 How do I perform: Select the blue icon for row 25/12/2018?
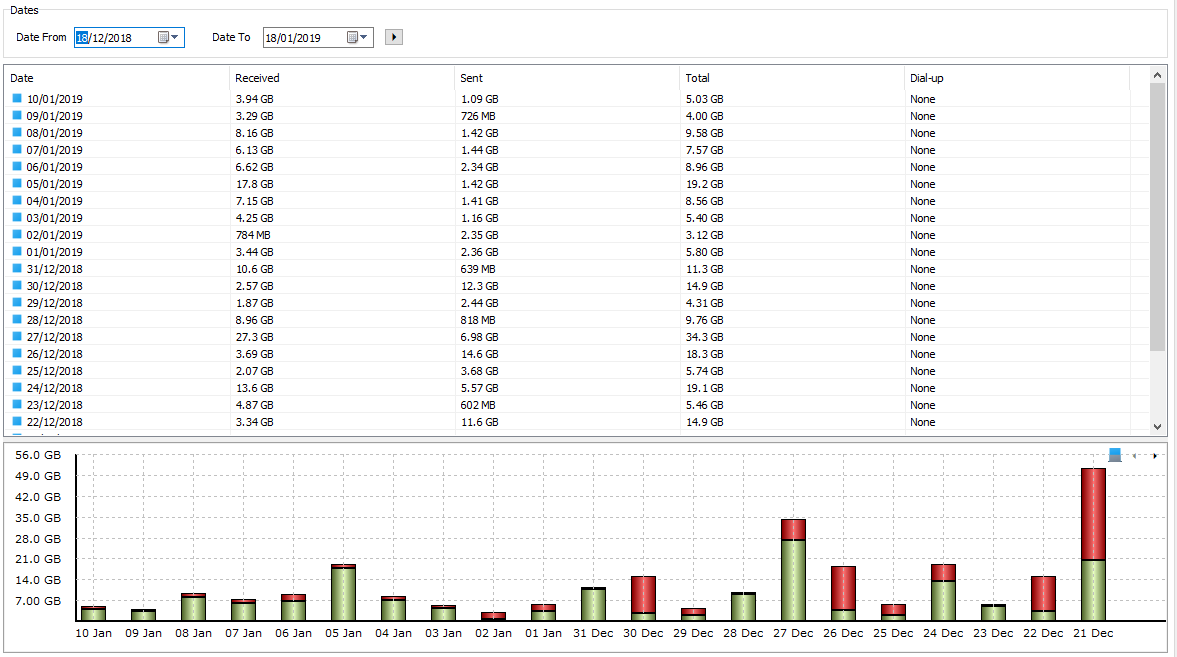(x=17, y=370)
